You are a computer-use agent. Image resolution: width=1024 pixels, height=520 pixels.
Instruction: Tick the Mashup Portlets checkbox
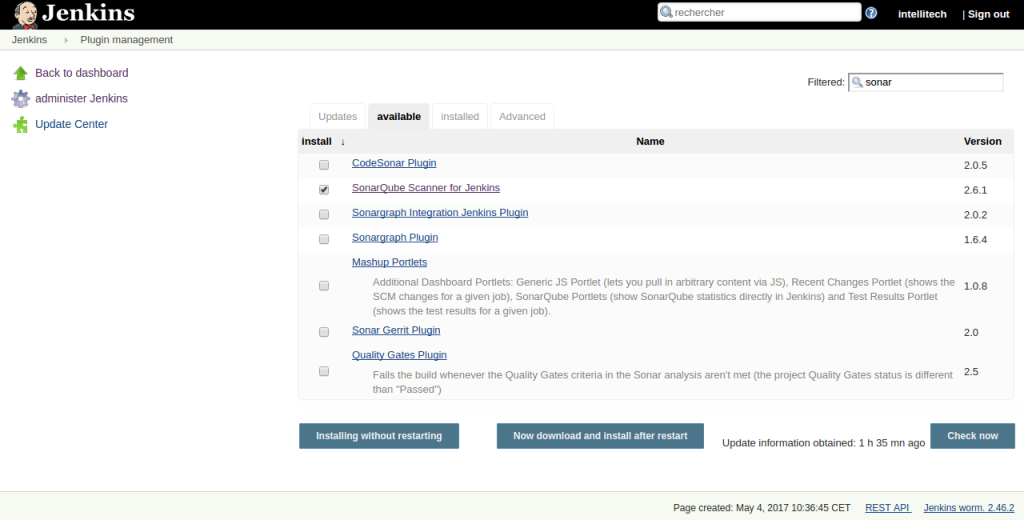click(324, 286)
